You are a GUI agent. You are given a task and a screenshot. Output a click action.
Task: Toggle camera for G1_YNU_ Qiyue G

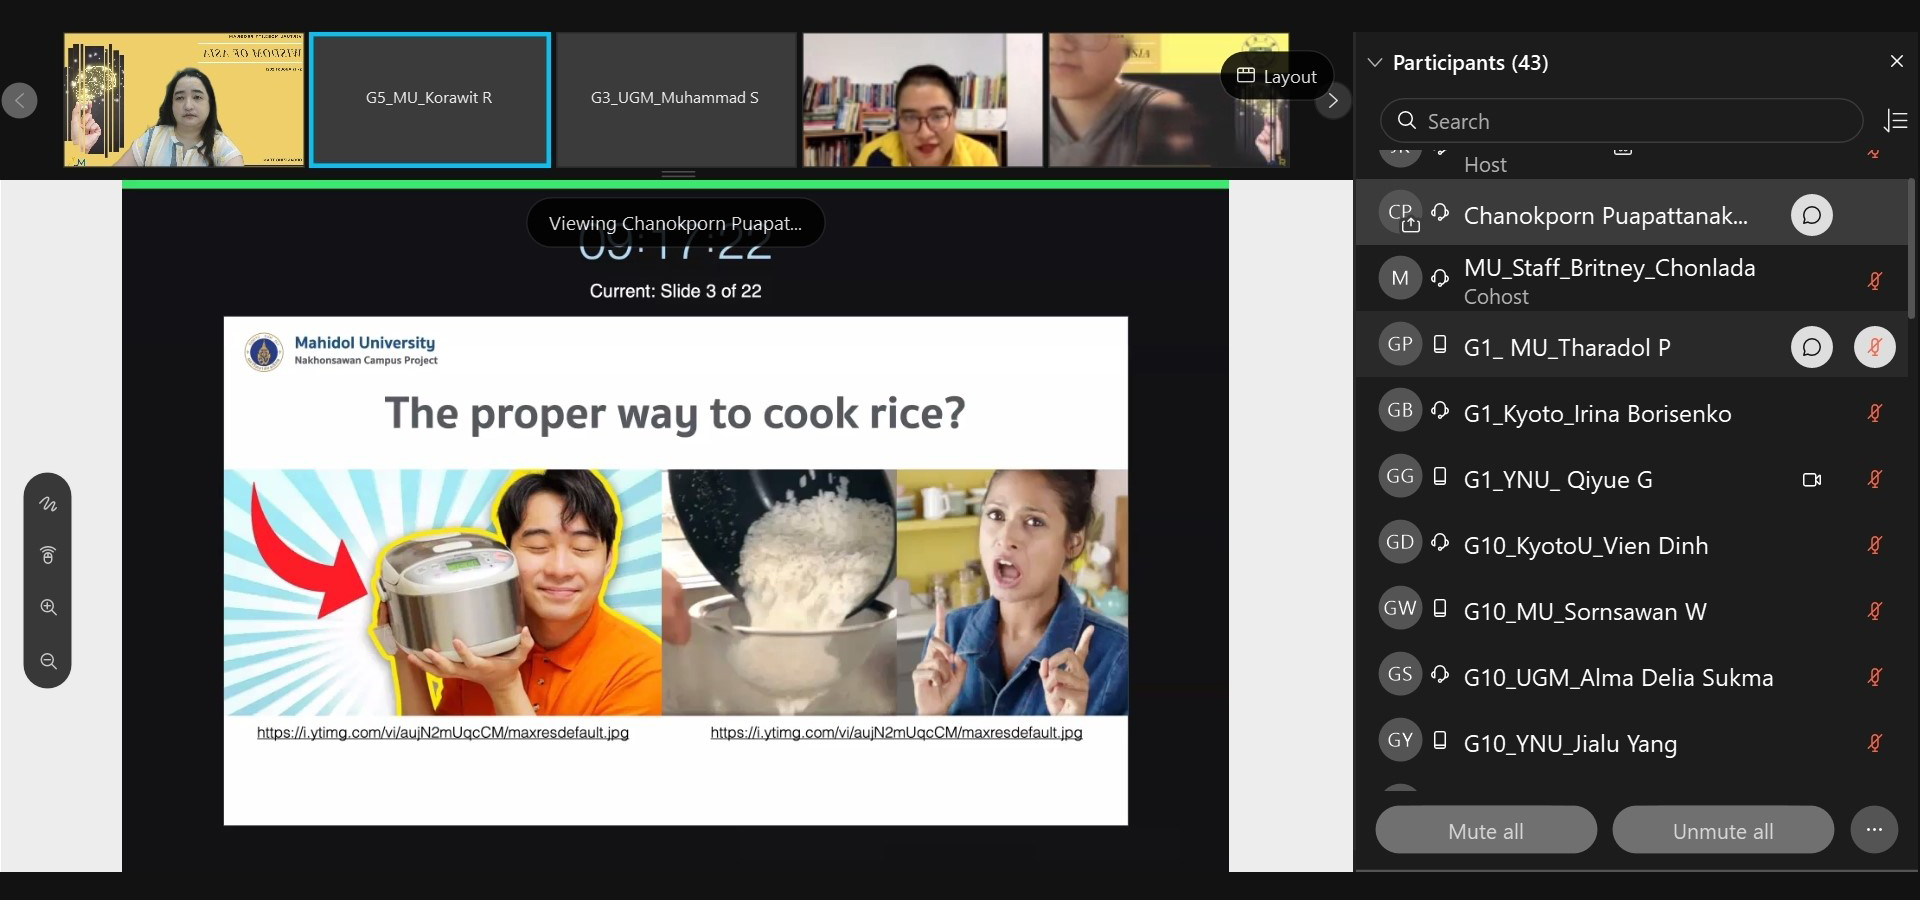coord(1811,480)
